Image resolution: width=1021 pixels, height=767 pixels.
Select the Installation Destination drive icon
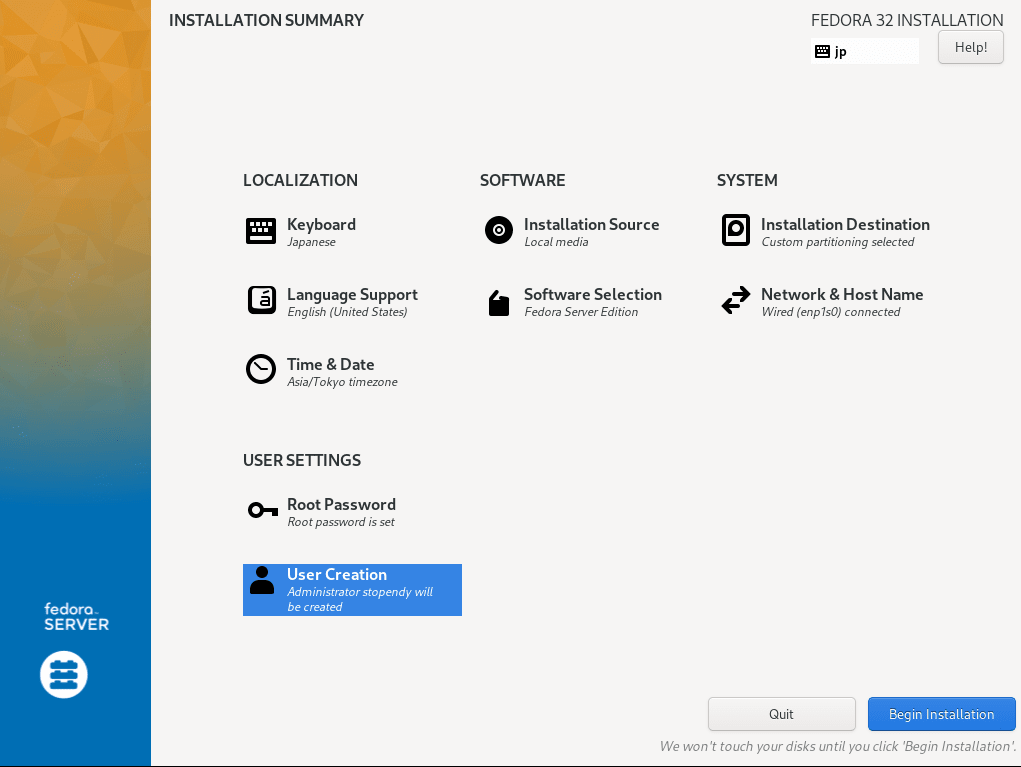coord(735,230)
